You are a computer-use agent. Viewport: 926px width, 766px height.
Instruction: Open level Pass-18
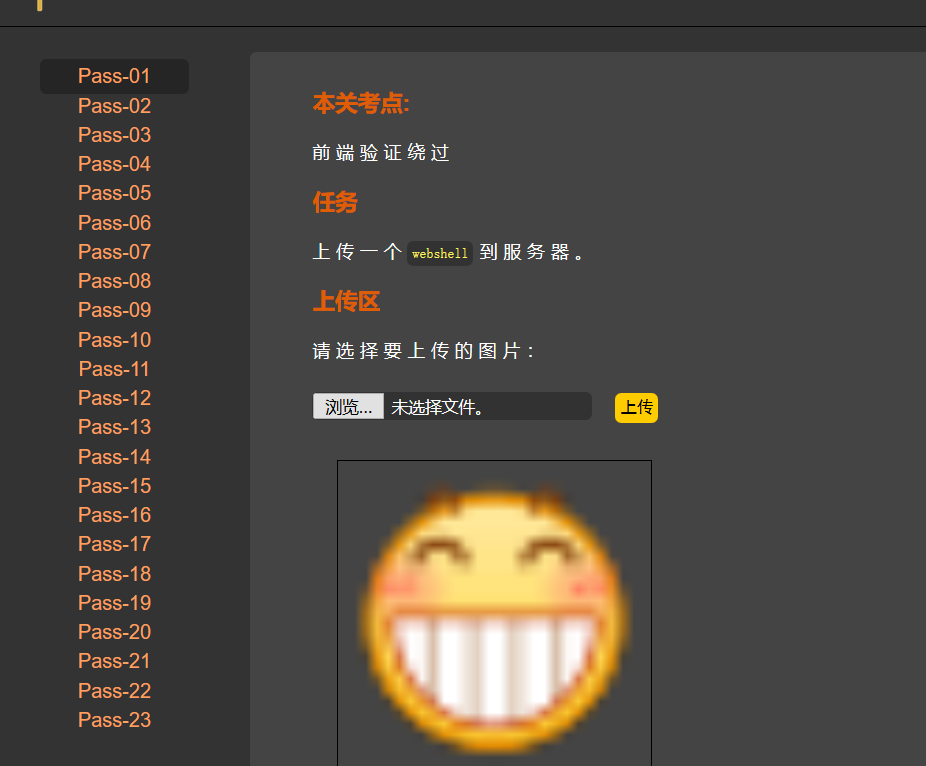pyautogui.click(x=114, y=573)
